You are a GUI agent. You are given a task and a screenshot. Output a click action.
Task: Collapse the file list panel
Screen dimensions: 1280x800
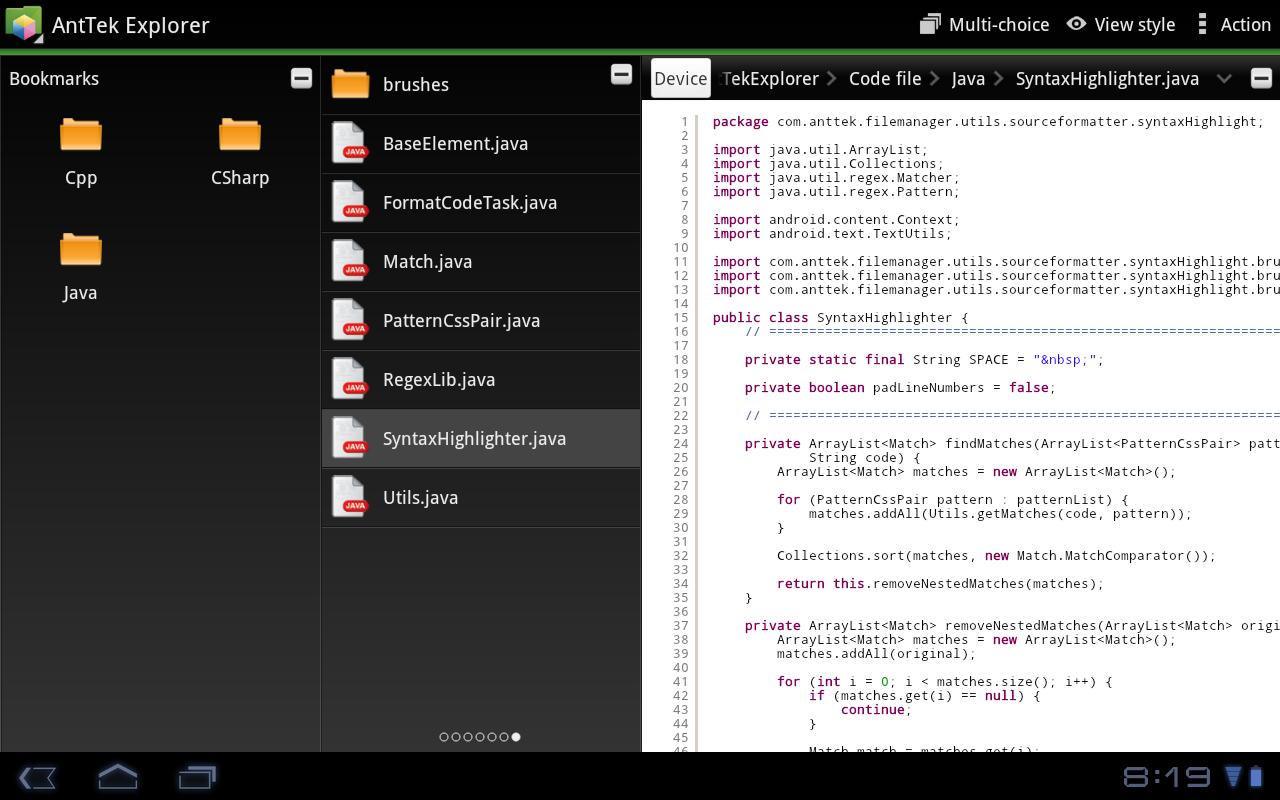click(x=621, y=75)
